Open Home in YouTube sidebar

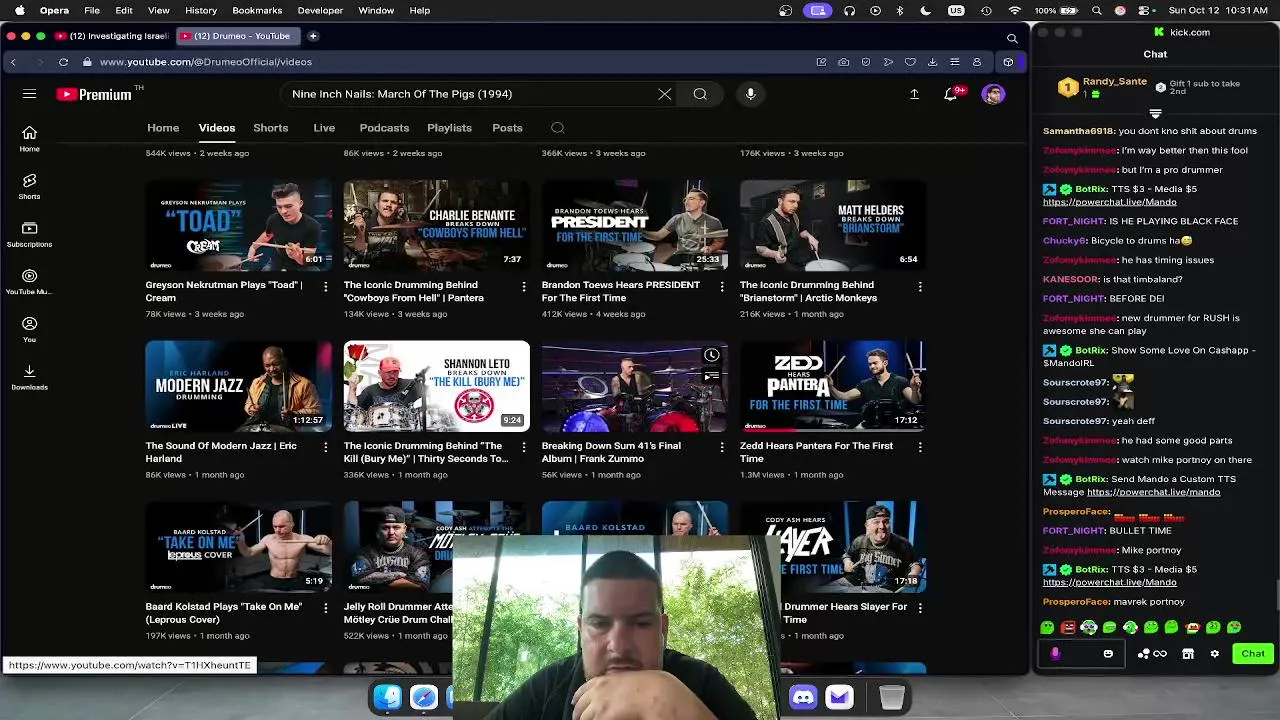pos(29,139)
